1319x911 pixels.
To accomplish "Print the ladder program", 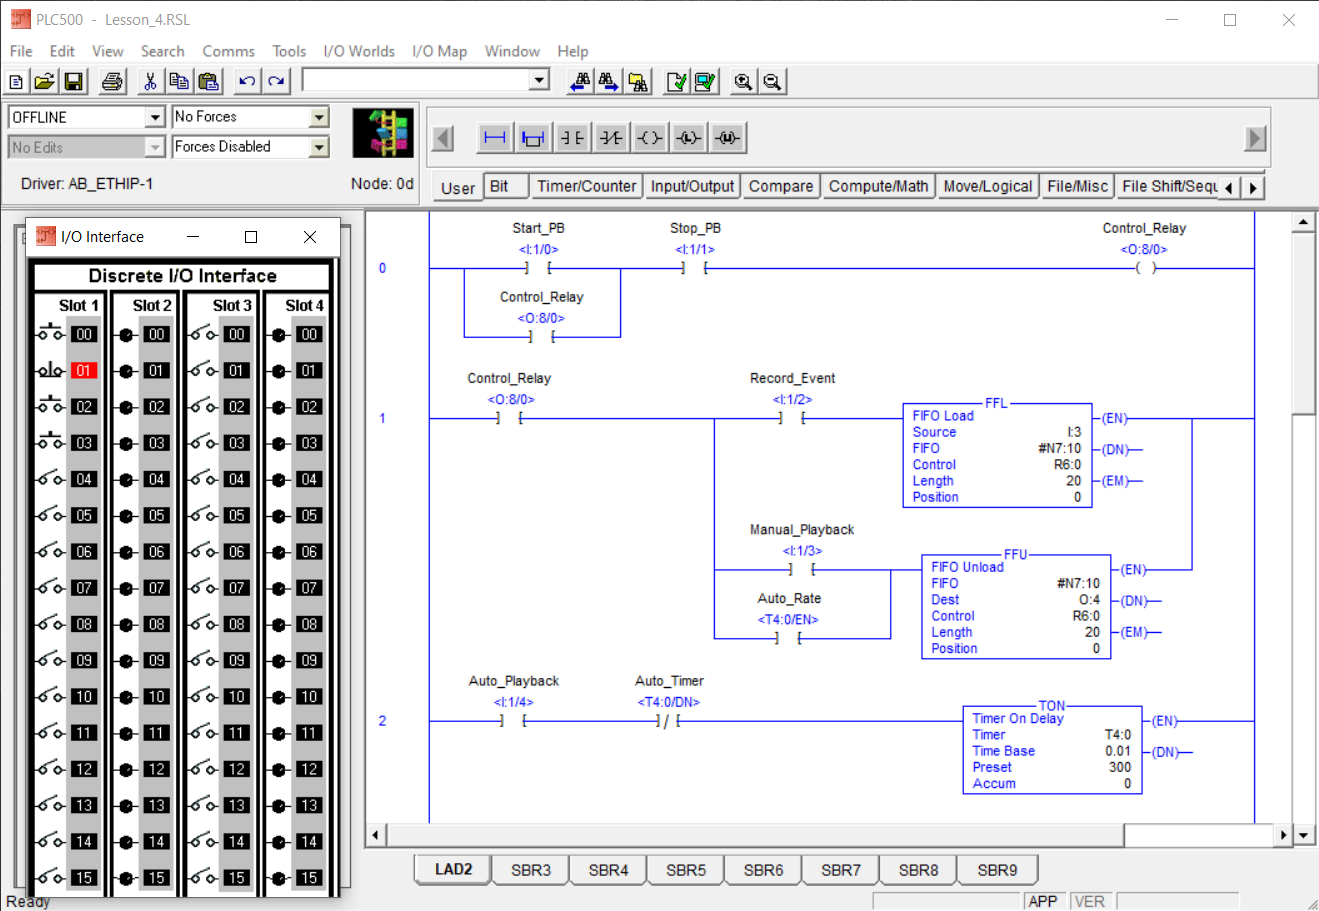I will pos(113,82).
